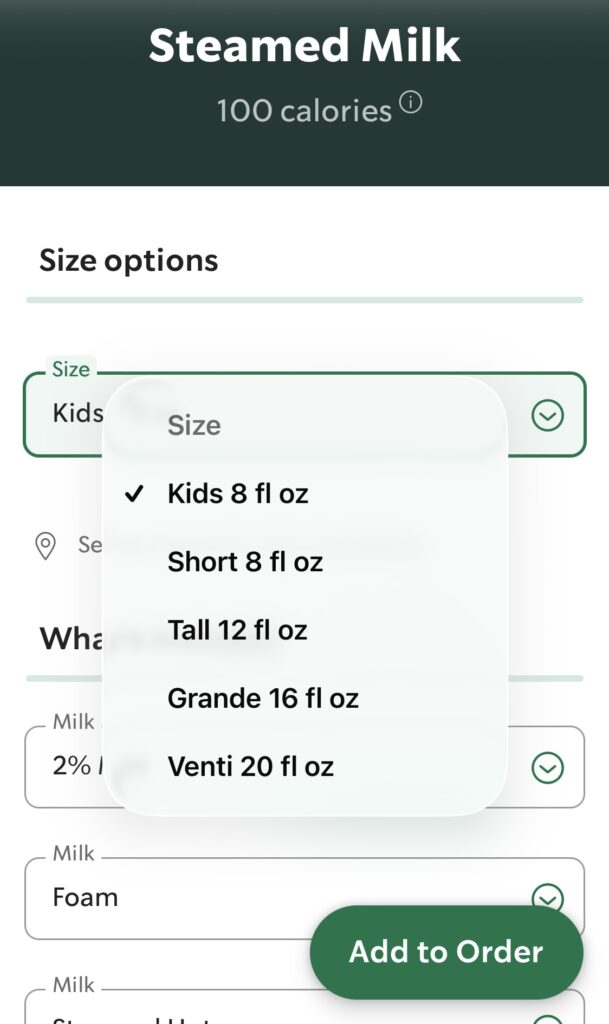This screenshot has width=609, height=1024.
Task: Click the Steamed Milk title
Action: coord(304,46)
